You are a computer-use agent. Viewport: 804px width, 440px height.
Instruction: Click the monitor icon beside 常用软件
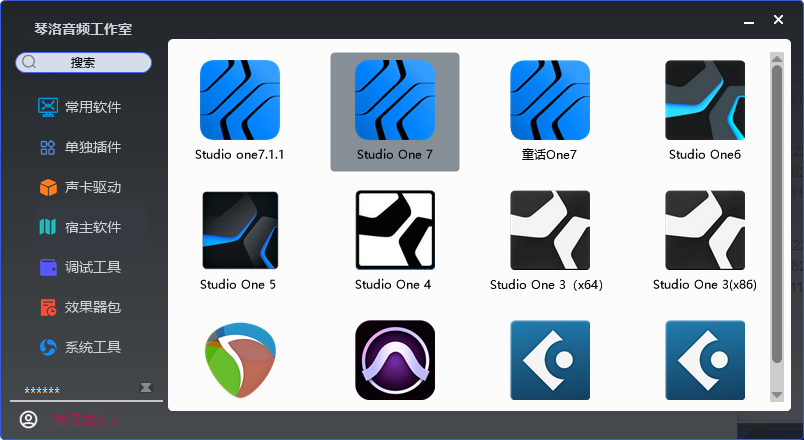click(x=48, y=107)
